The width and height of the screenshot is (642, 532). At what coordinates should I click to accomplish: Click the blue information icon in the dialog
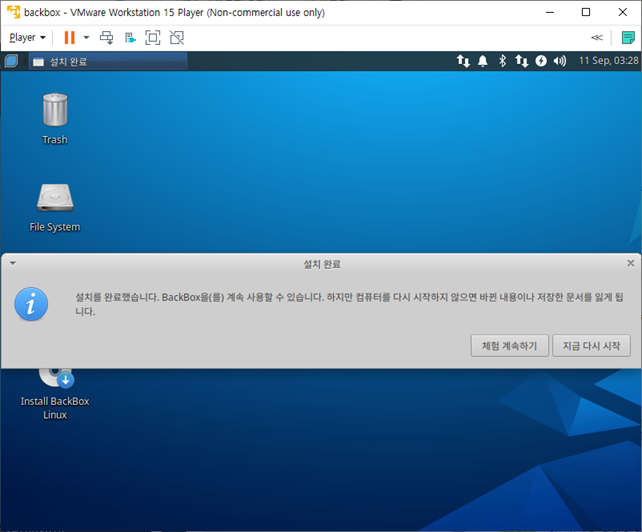pos(31,304)
